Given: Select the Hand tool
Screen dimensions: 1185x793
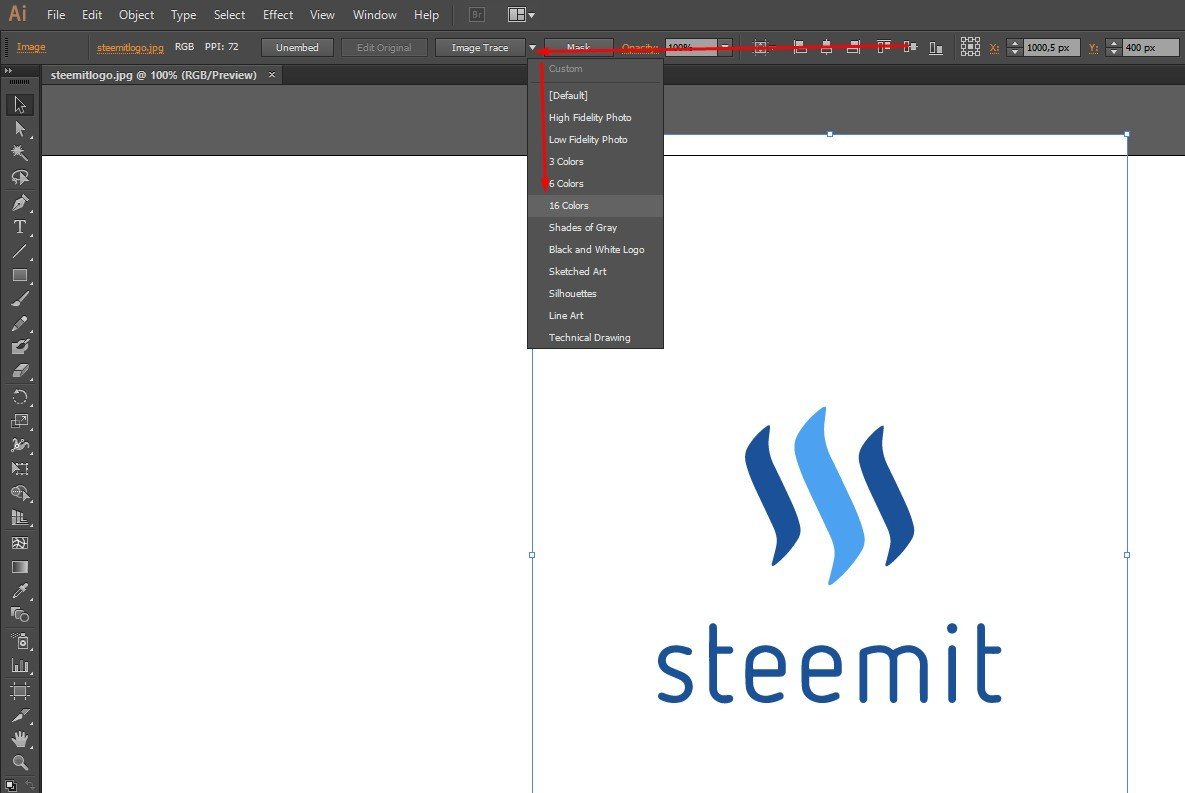Looking at the screenshot, I should [20, 739].
